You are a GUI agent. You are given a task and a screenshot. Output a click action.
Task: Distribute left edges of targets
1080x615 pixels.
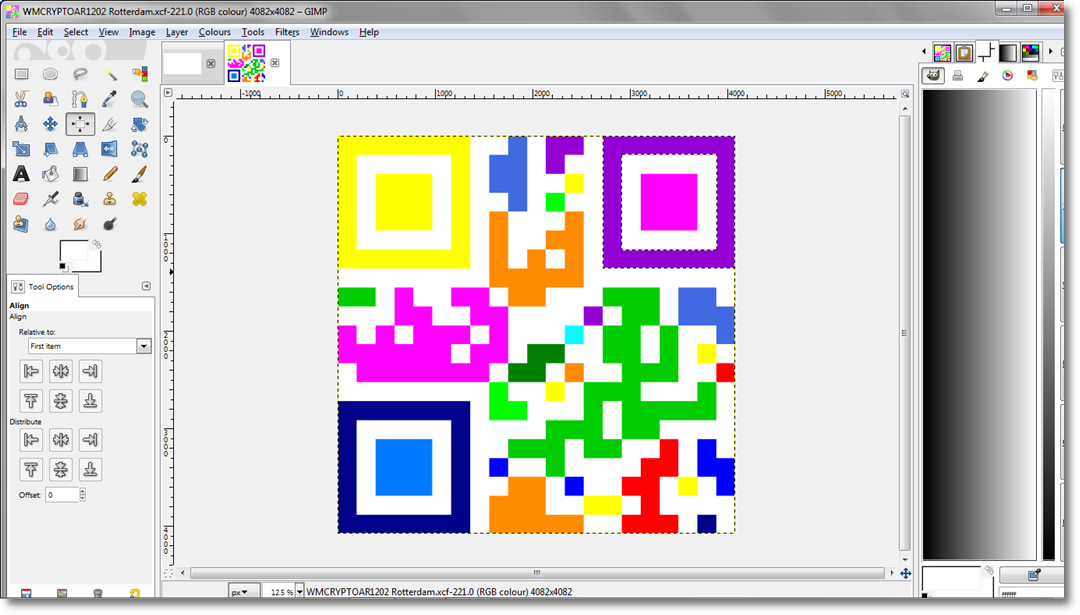[x=31, y=439]
